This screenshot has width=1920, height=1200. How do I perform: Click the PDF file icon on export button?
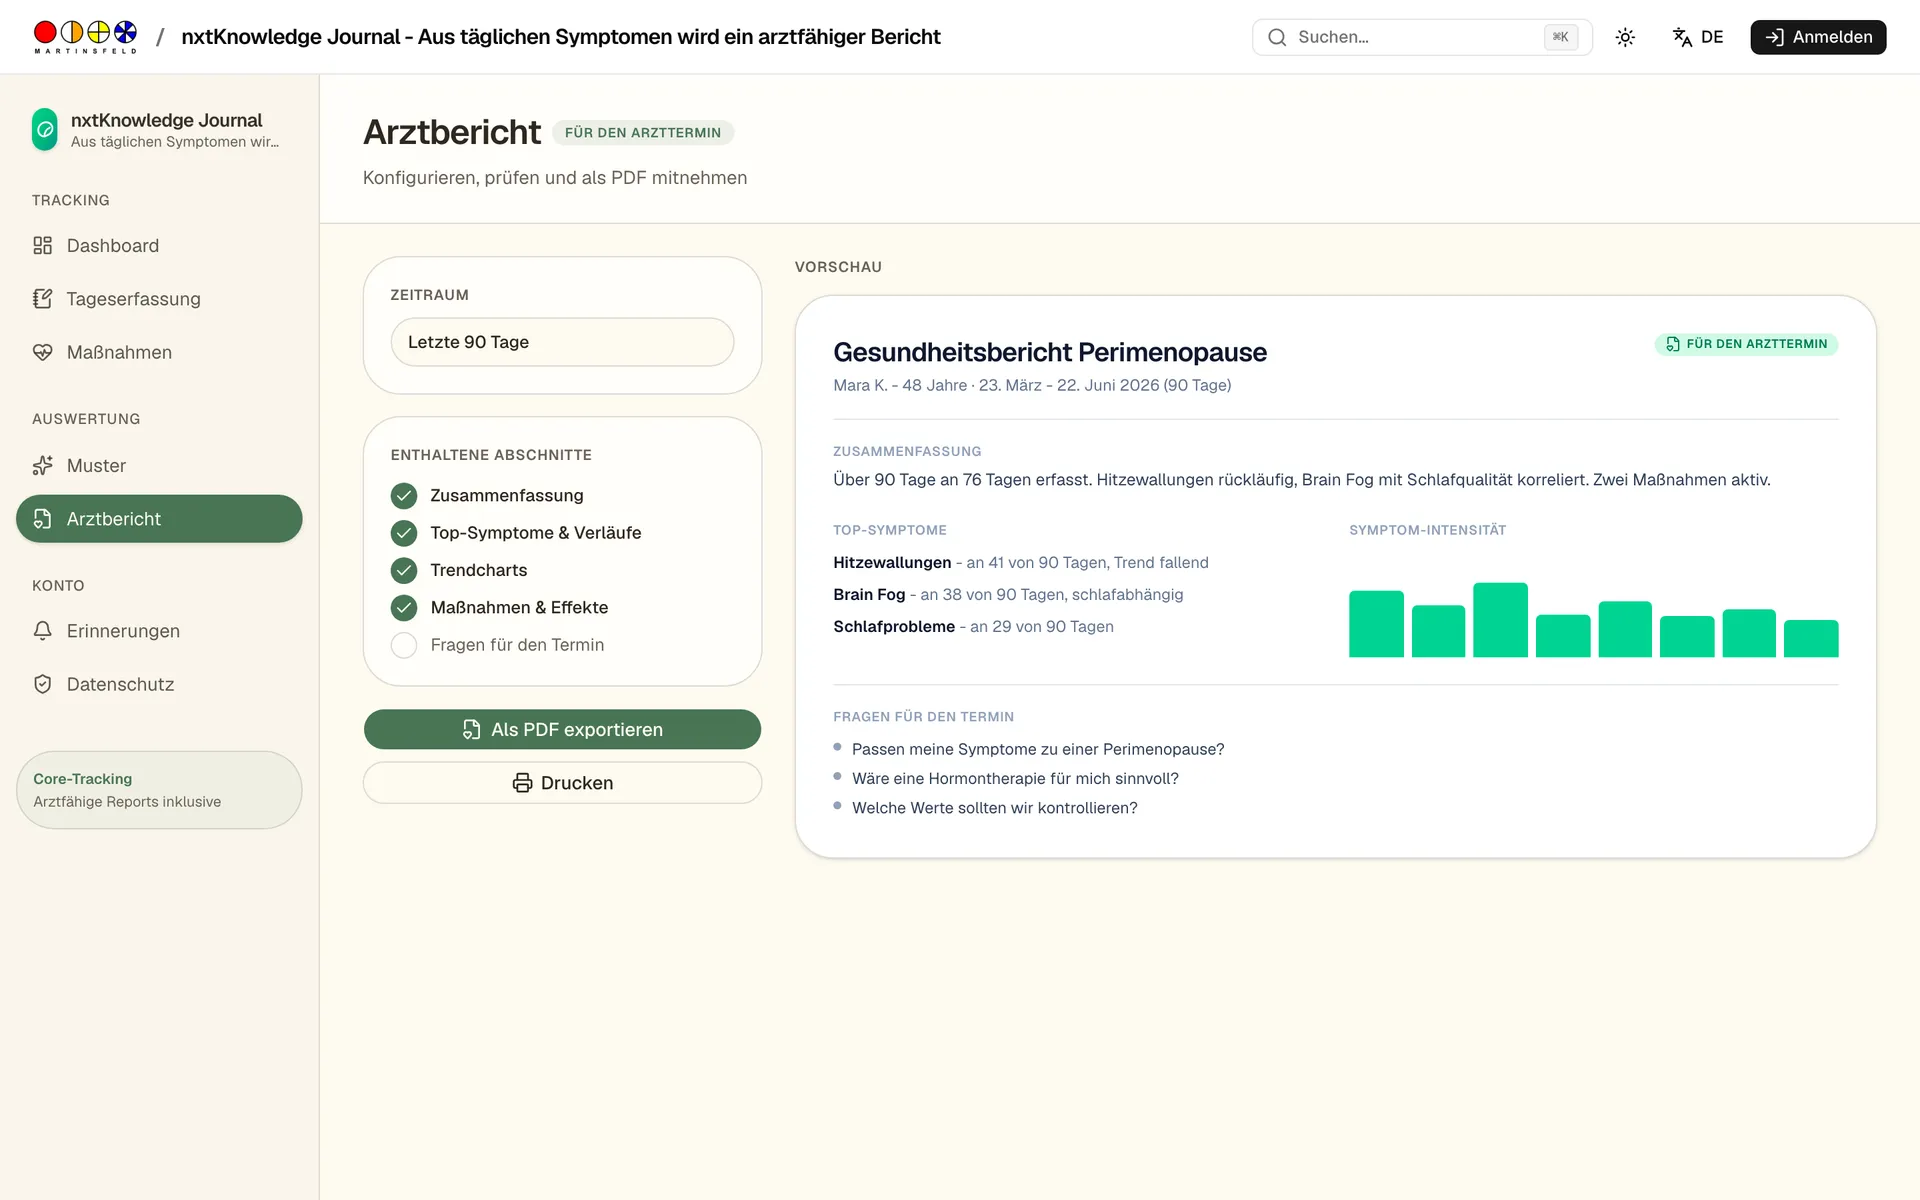[471, 730]
